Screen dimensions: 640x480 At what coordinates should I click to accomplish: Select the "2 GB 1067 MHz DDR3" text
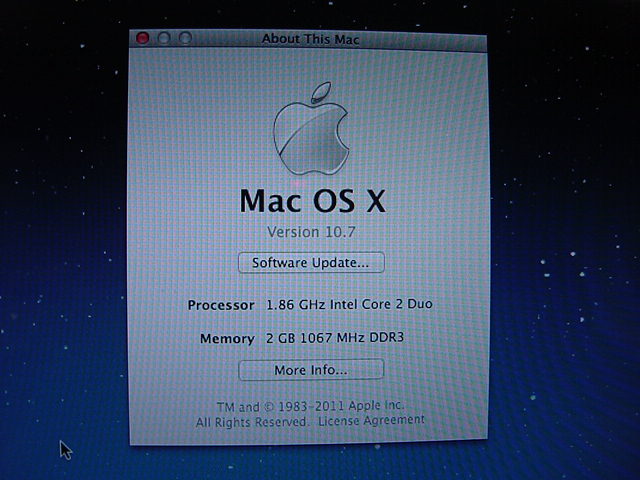click(x=335, y=338)
